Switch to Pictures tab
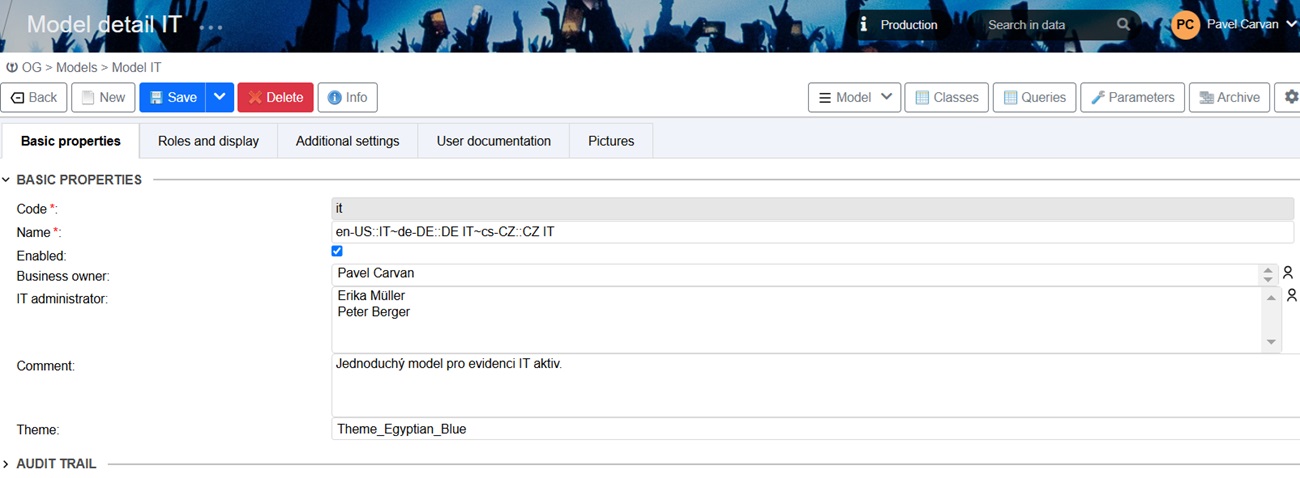 [611, 141]
